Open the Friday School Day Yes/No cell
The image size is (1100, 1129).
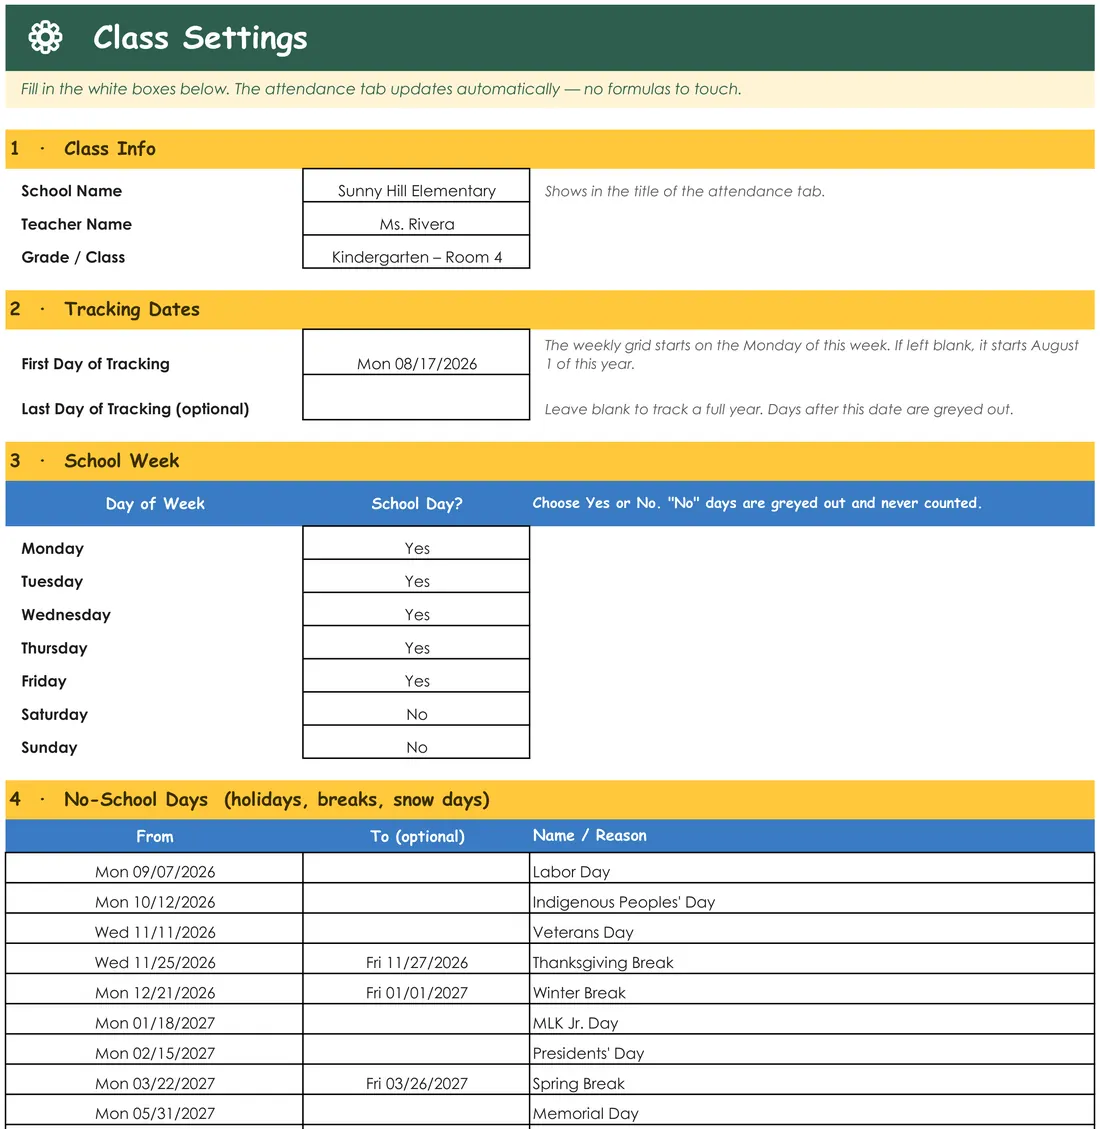pyautogui.click(x=416, y=675)
